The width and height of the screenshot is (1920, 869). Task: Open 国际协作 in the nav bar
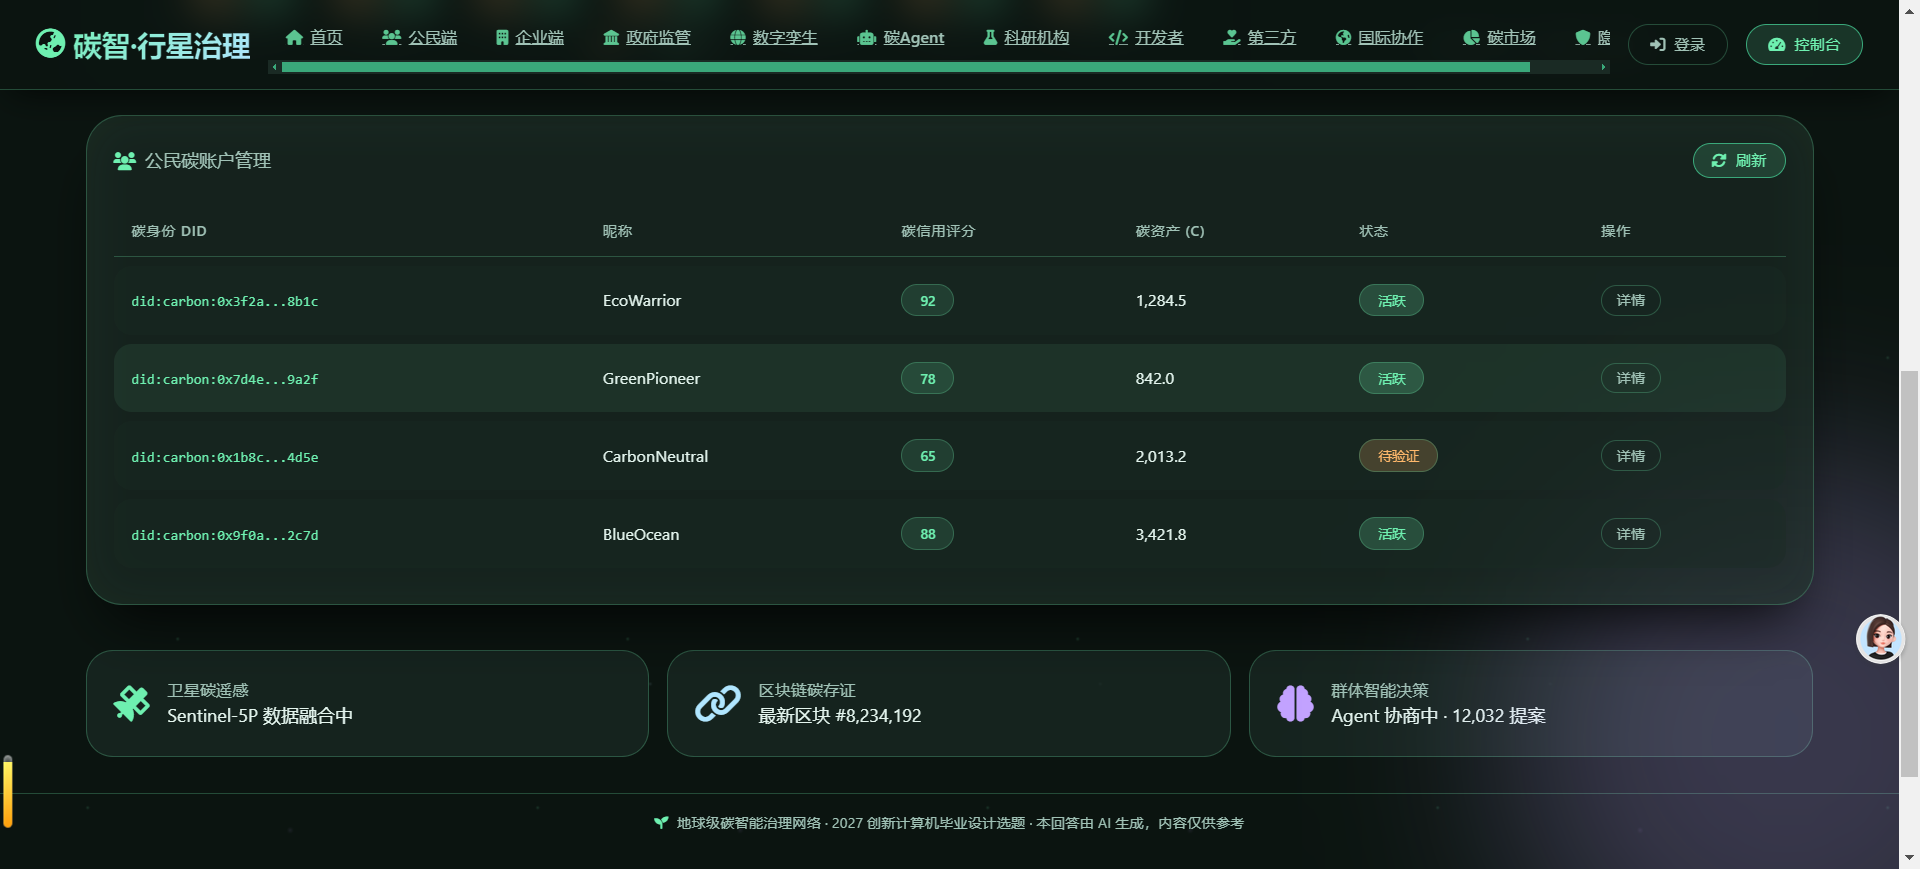point(1380,37)
